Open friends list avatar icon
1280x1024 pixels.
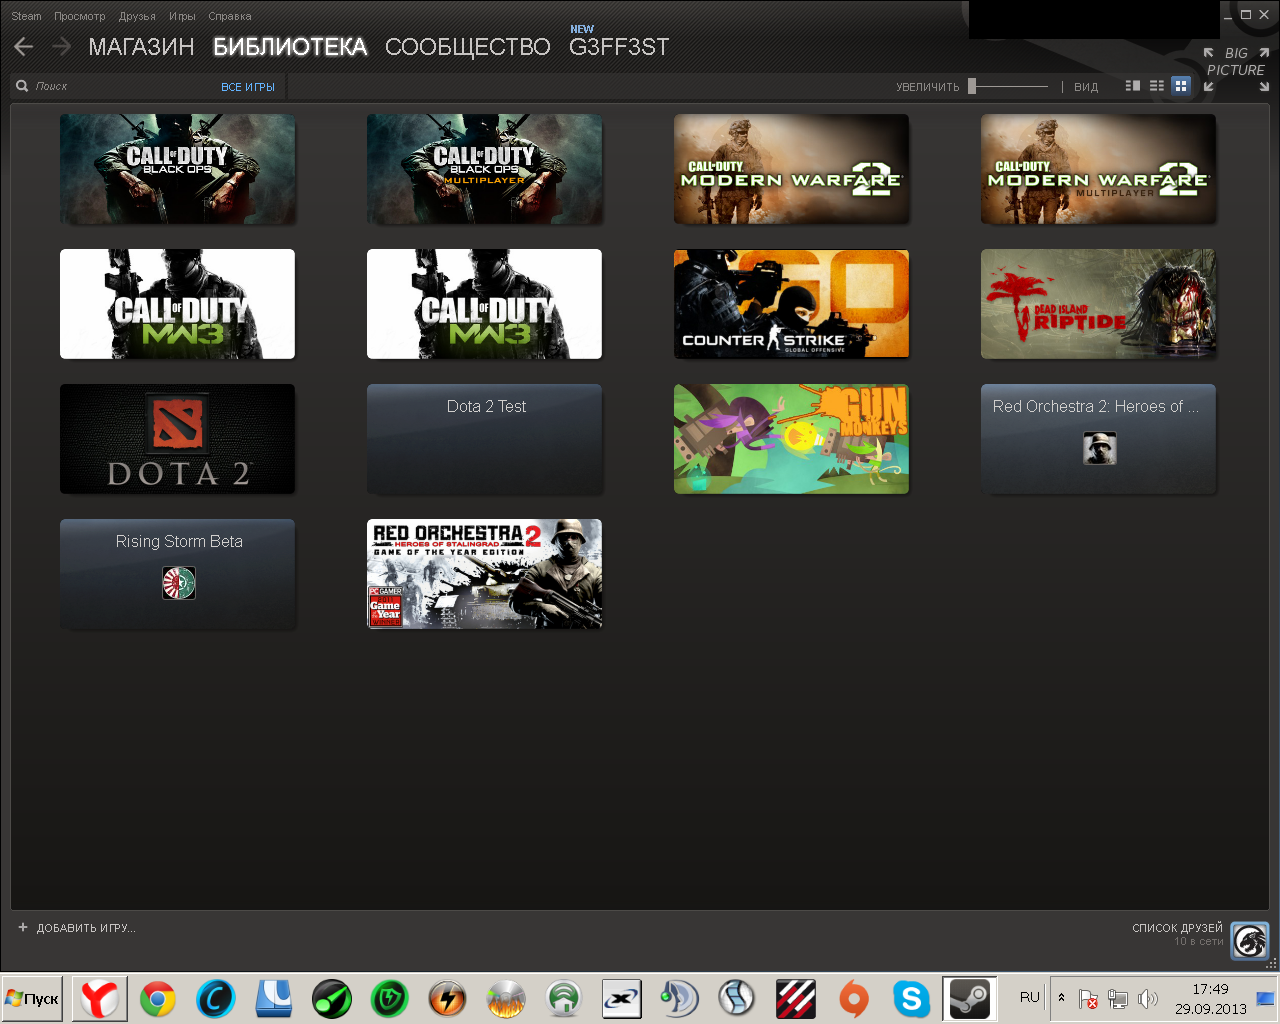[1250, 941]
